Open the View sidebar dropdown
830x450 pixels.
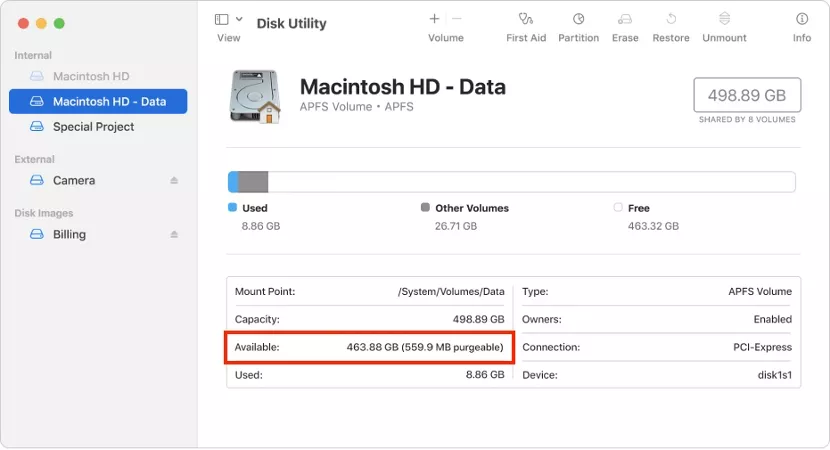click(x=222, y=19)
